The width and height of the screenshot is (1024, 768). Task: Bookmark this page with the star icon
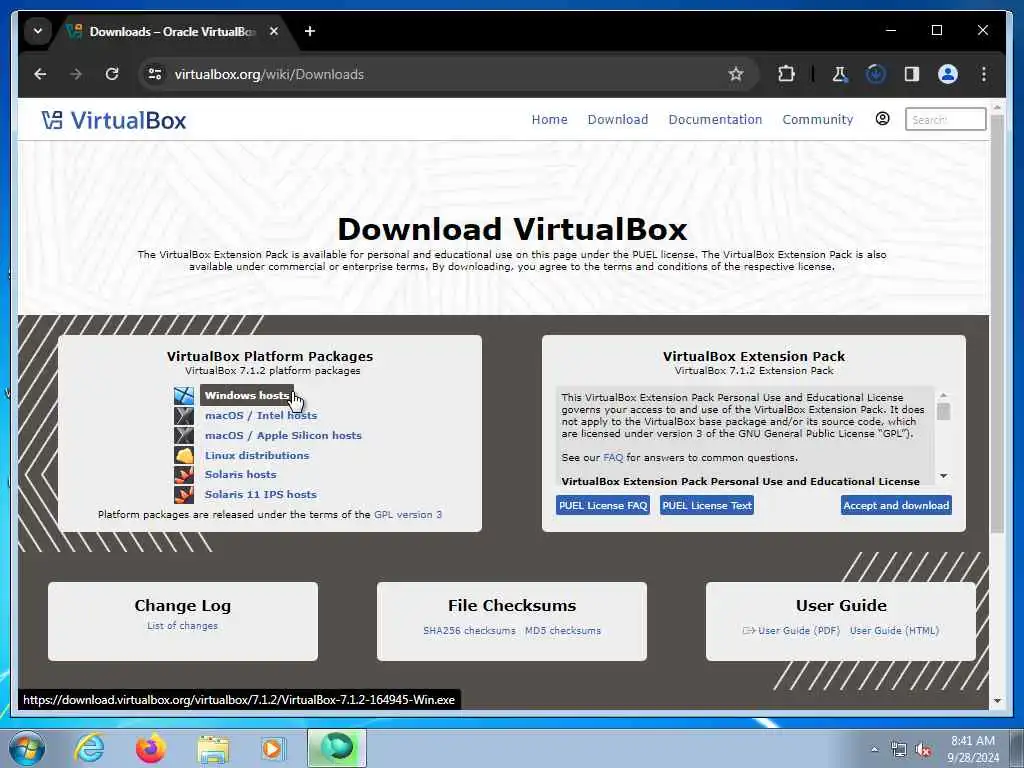(736, 74)
